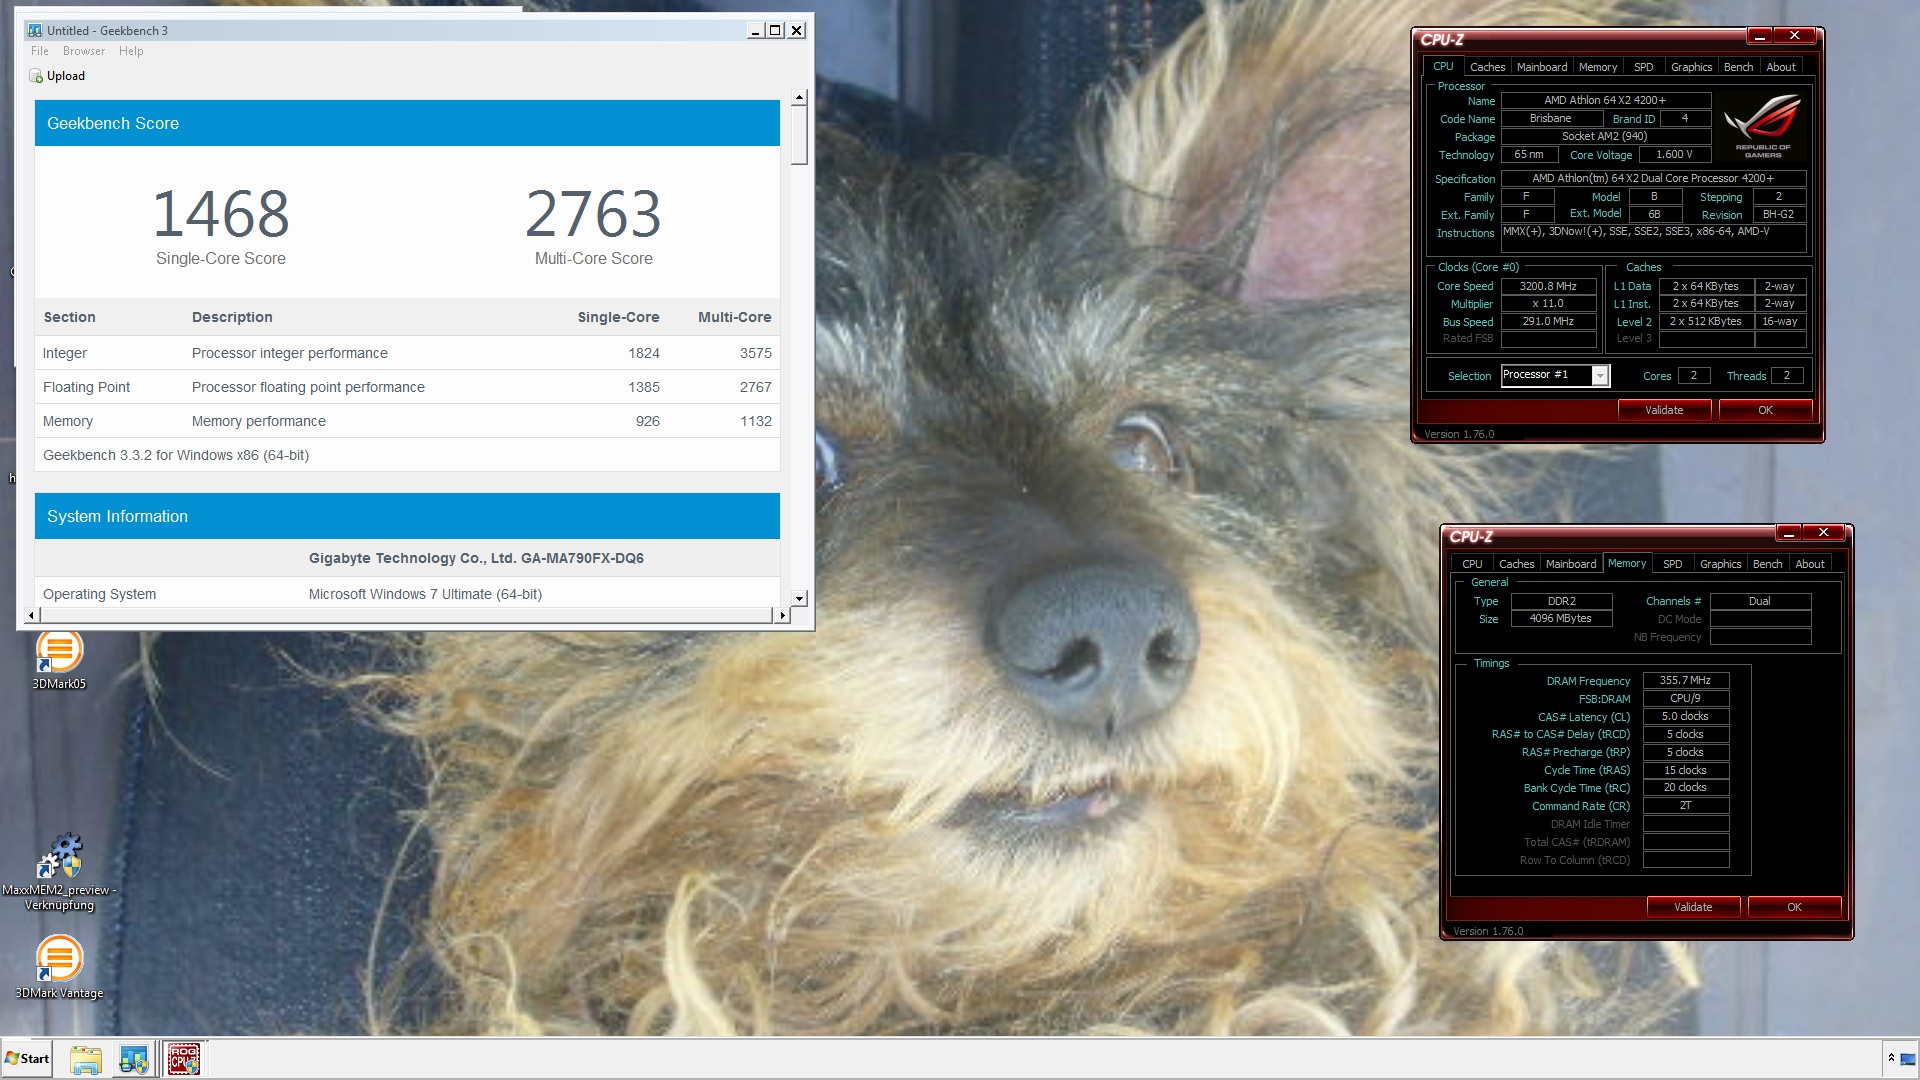Click the Geekbench 3 title bar icon
Image resolution: width=1920 pixels, height=1080 pixels.
[x=35, y=30]
